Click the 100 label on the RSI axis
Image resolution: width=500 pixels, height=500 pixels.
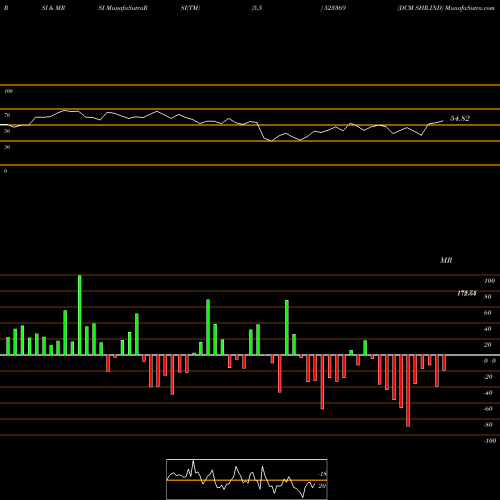coord(8,91)
